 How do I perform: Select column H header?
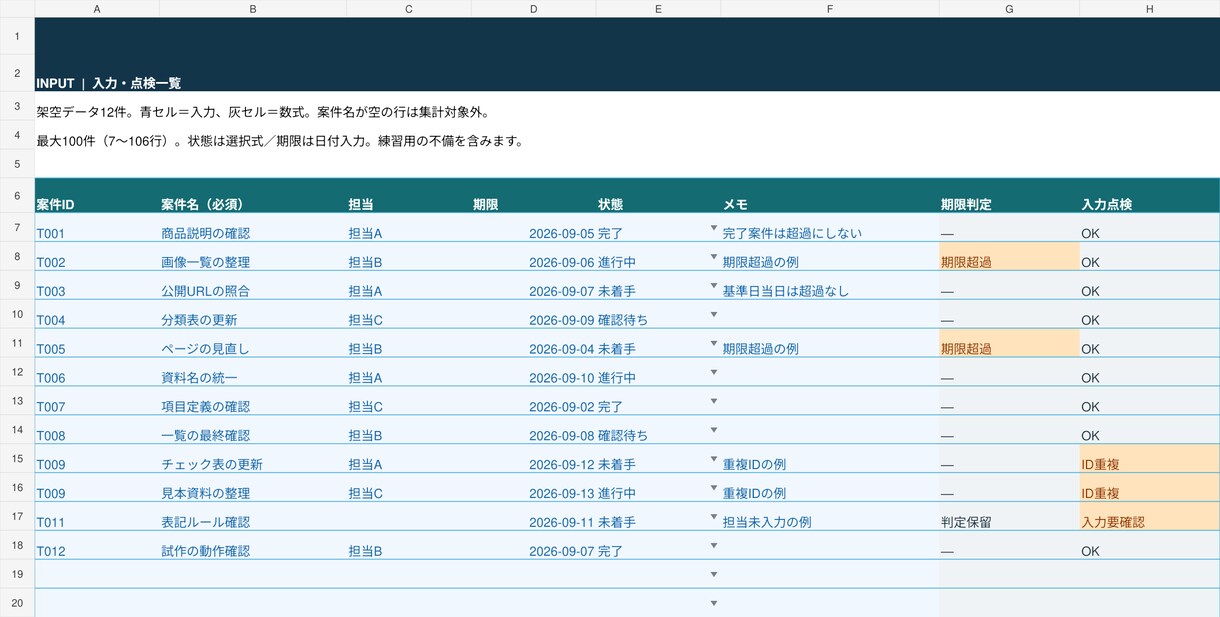pos(1150,9)
